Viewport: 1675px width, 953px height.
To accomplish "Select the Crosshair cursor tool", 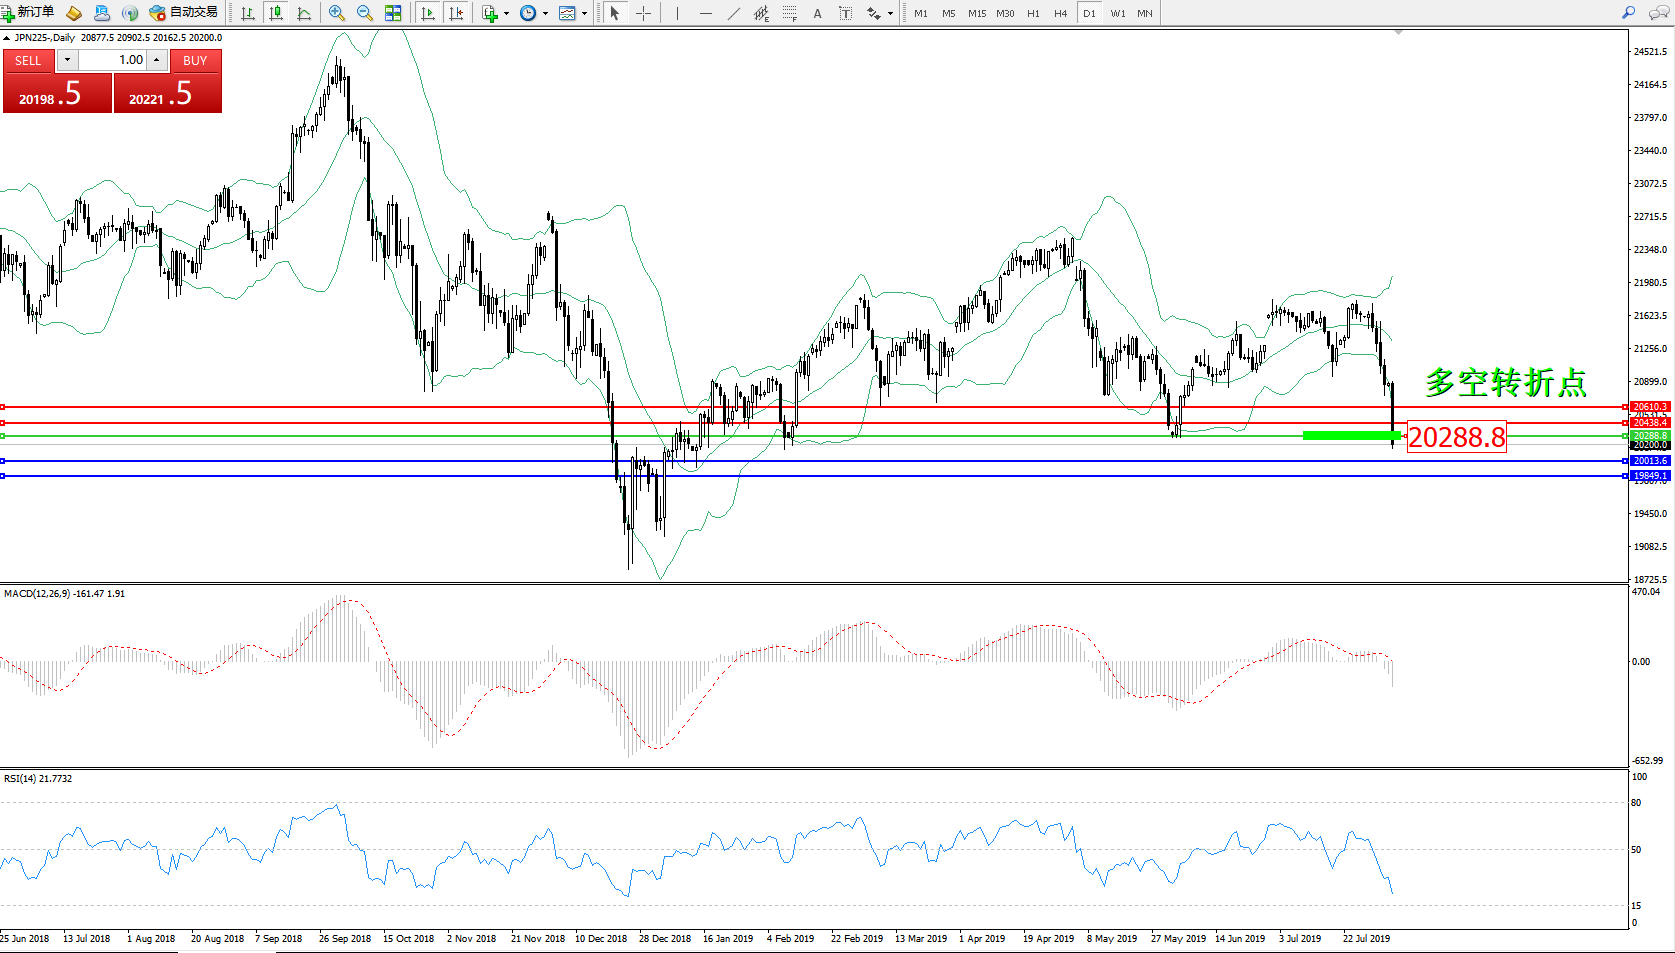I will pos(643,13).
